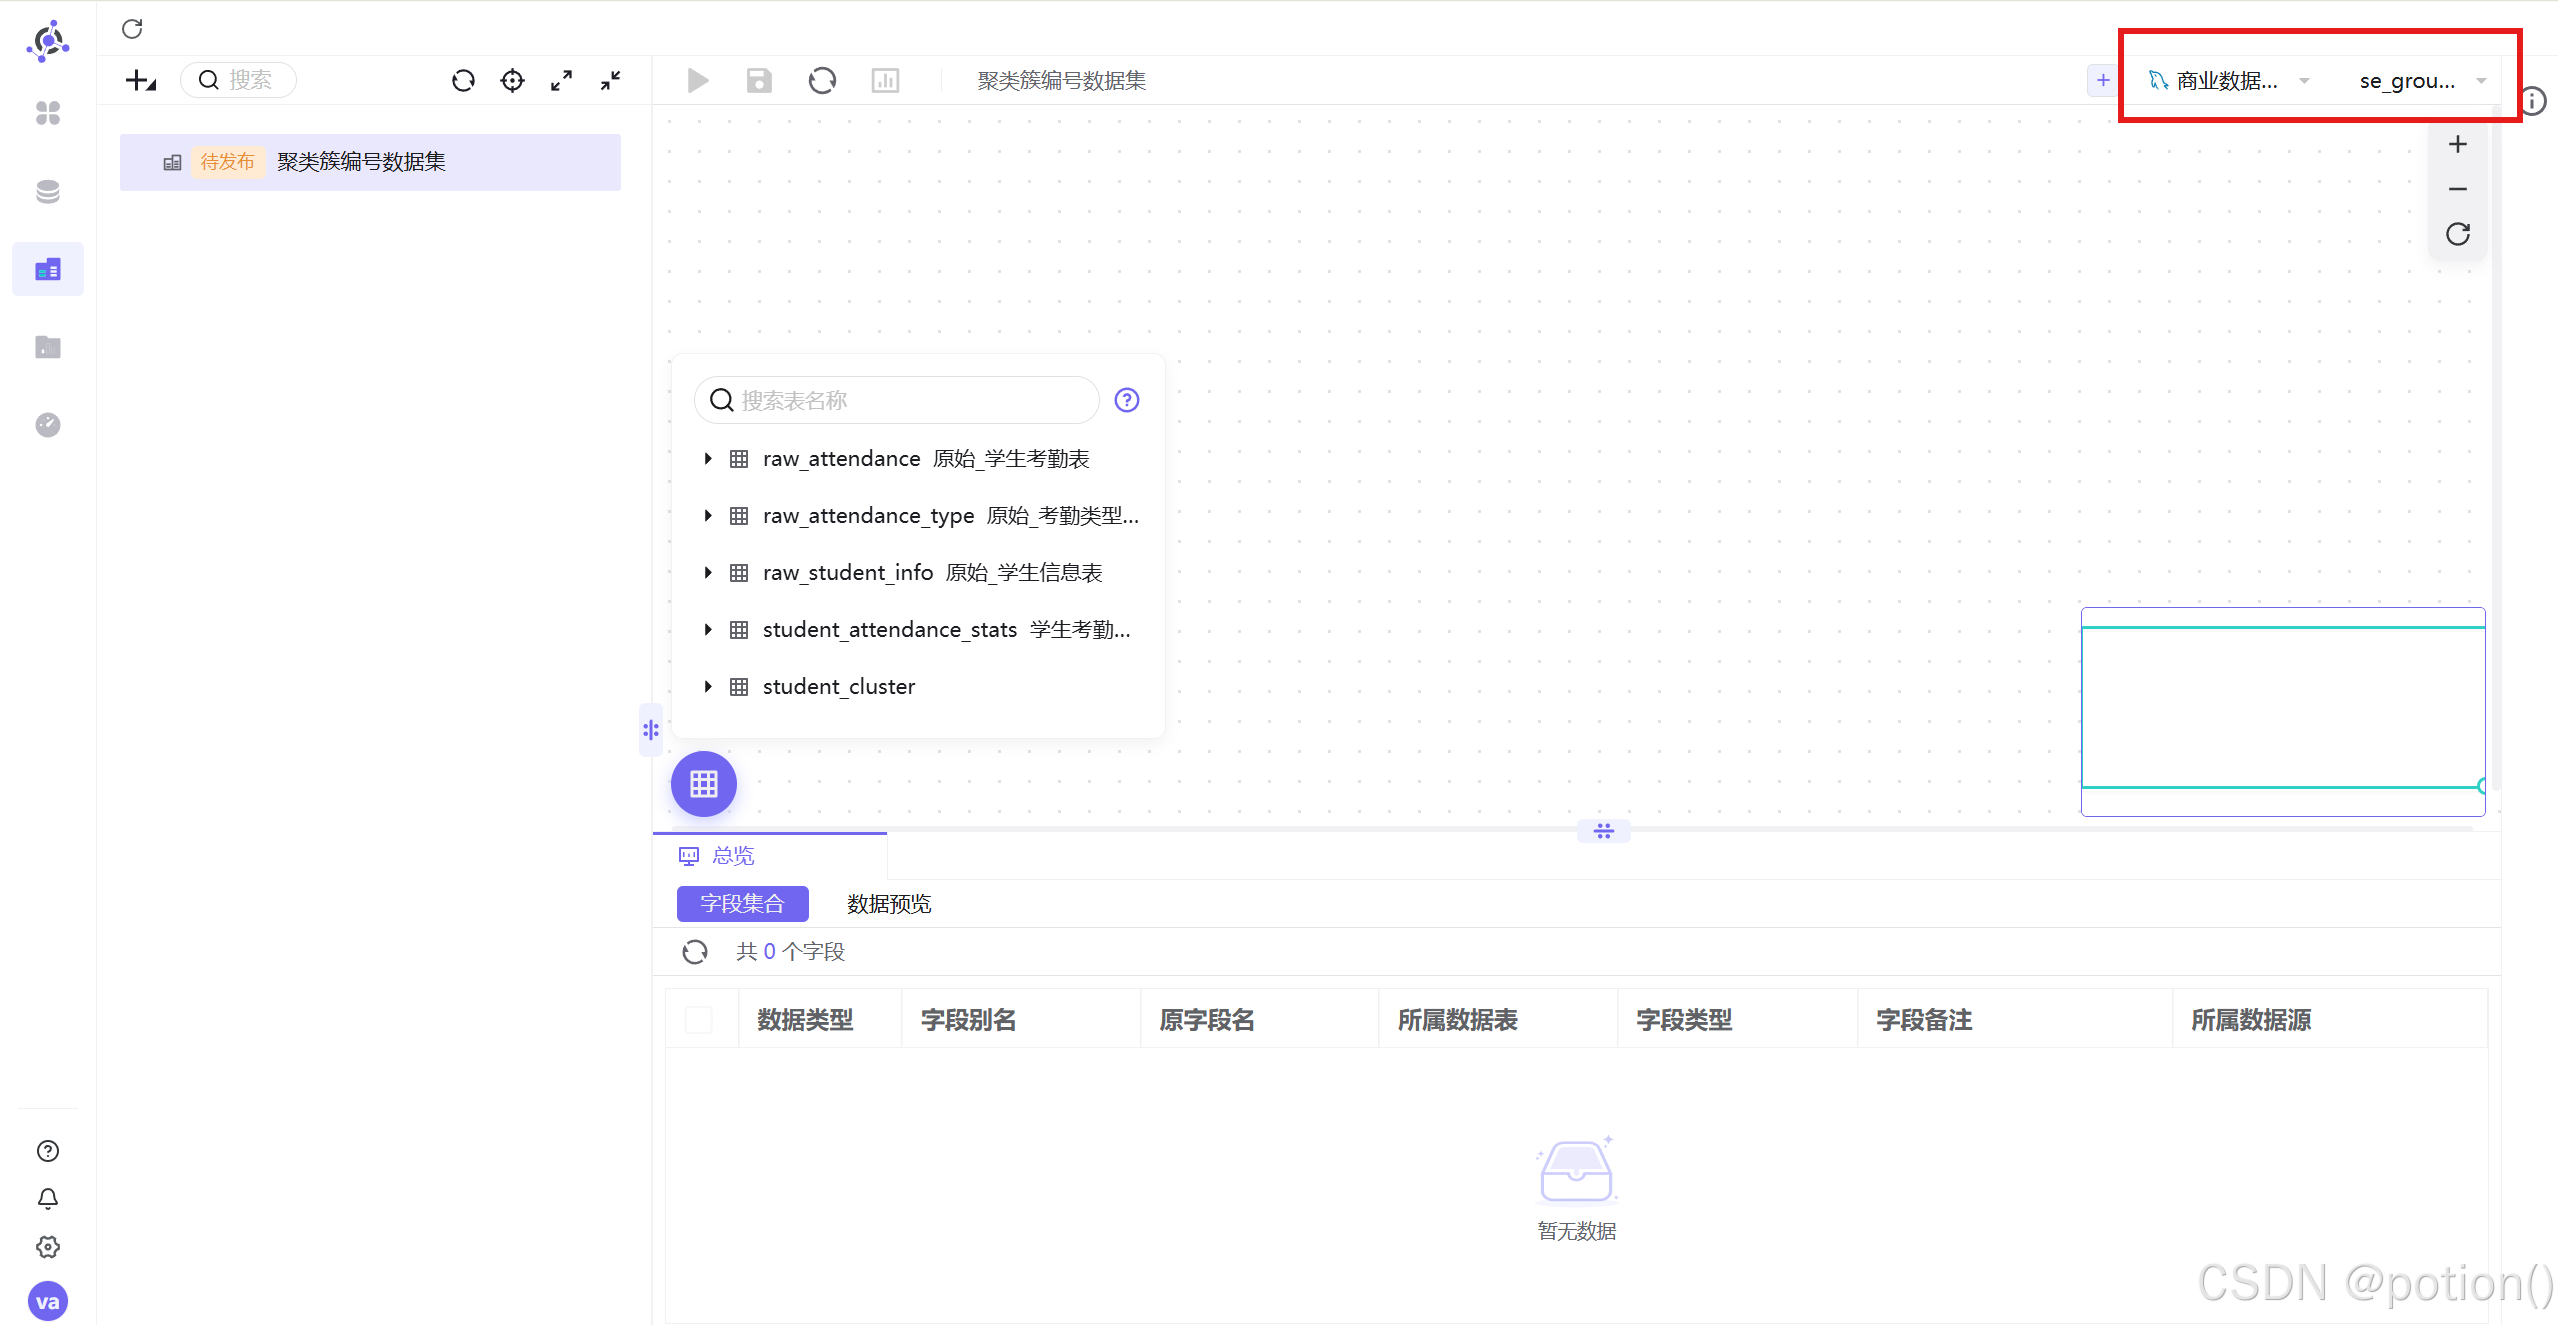Click the left panel collapse handle
Screen dimensions: 2558x1325
(651, 730)
